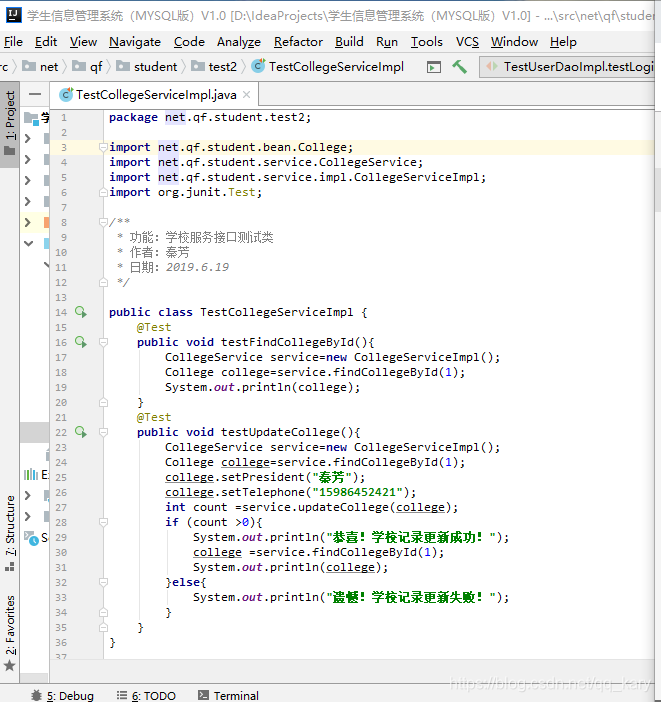Open the Code menu

[x=189, y=42]
